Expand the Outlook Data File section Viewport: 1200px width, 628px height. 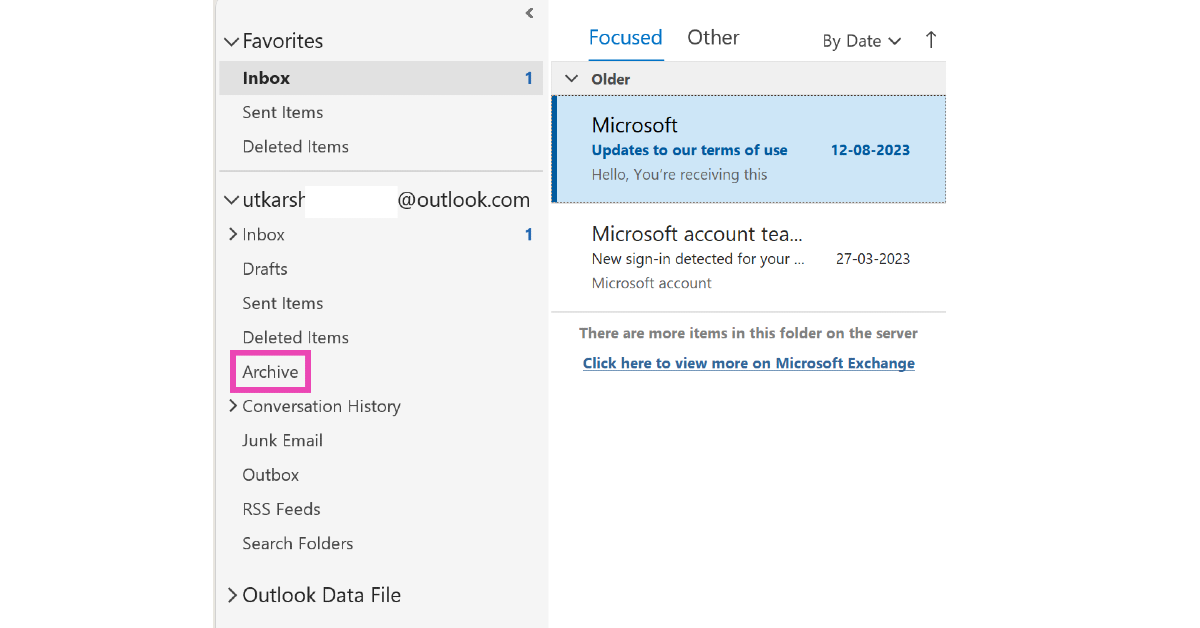pos(233,594)
